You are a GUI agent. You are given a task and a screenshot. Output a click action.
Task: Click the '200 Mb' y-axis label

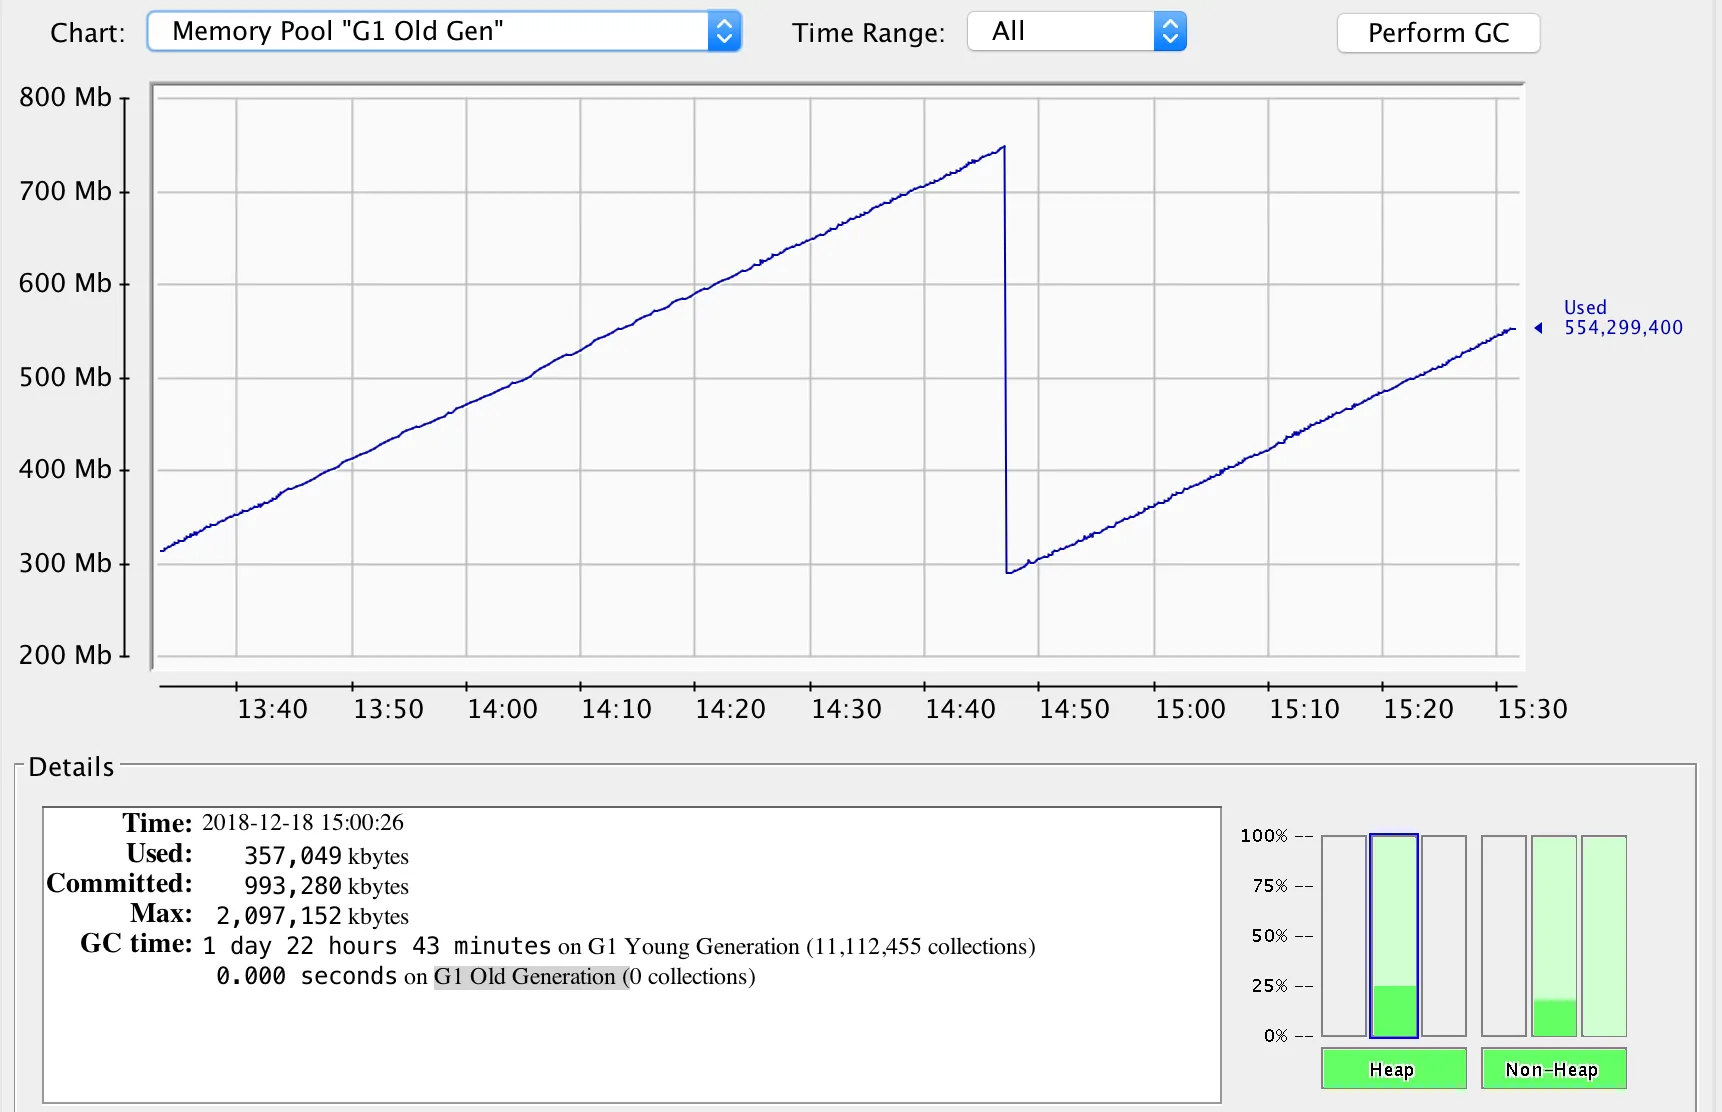(65, 655)
